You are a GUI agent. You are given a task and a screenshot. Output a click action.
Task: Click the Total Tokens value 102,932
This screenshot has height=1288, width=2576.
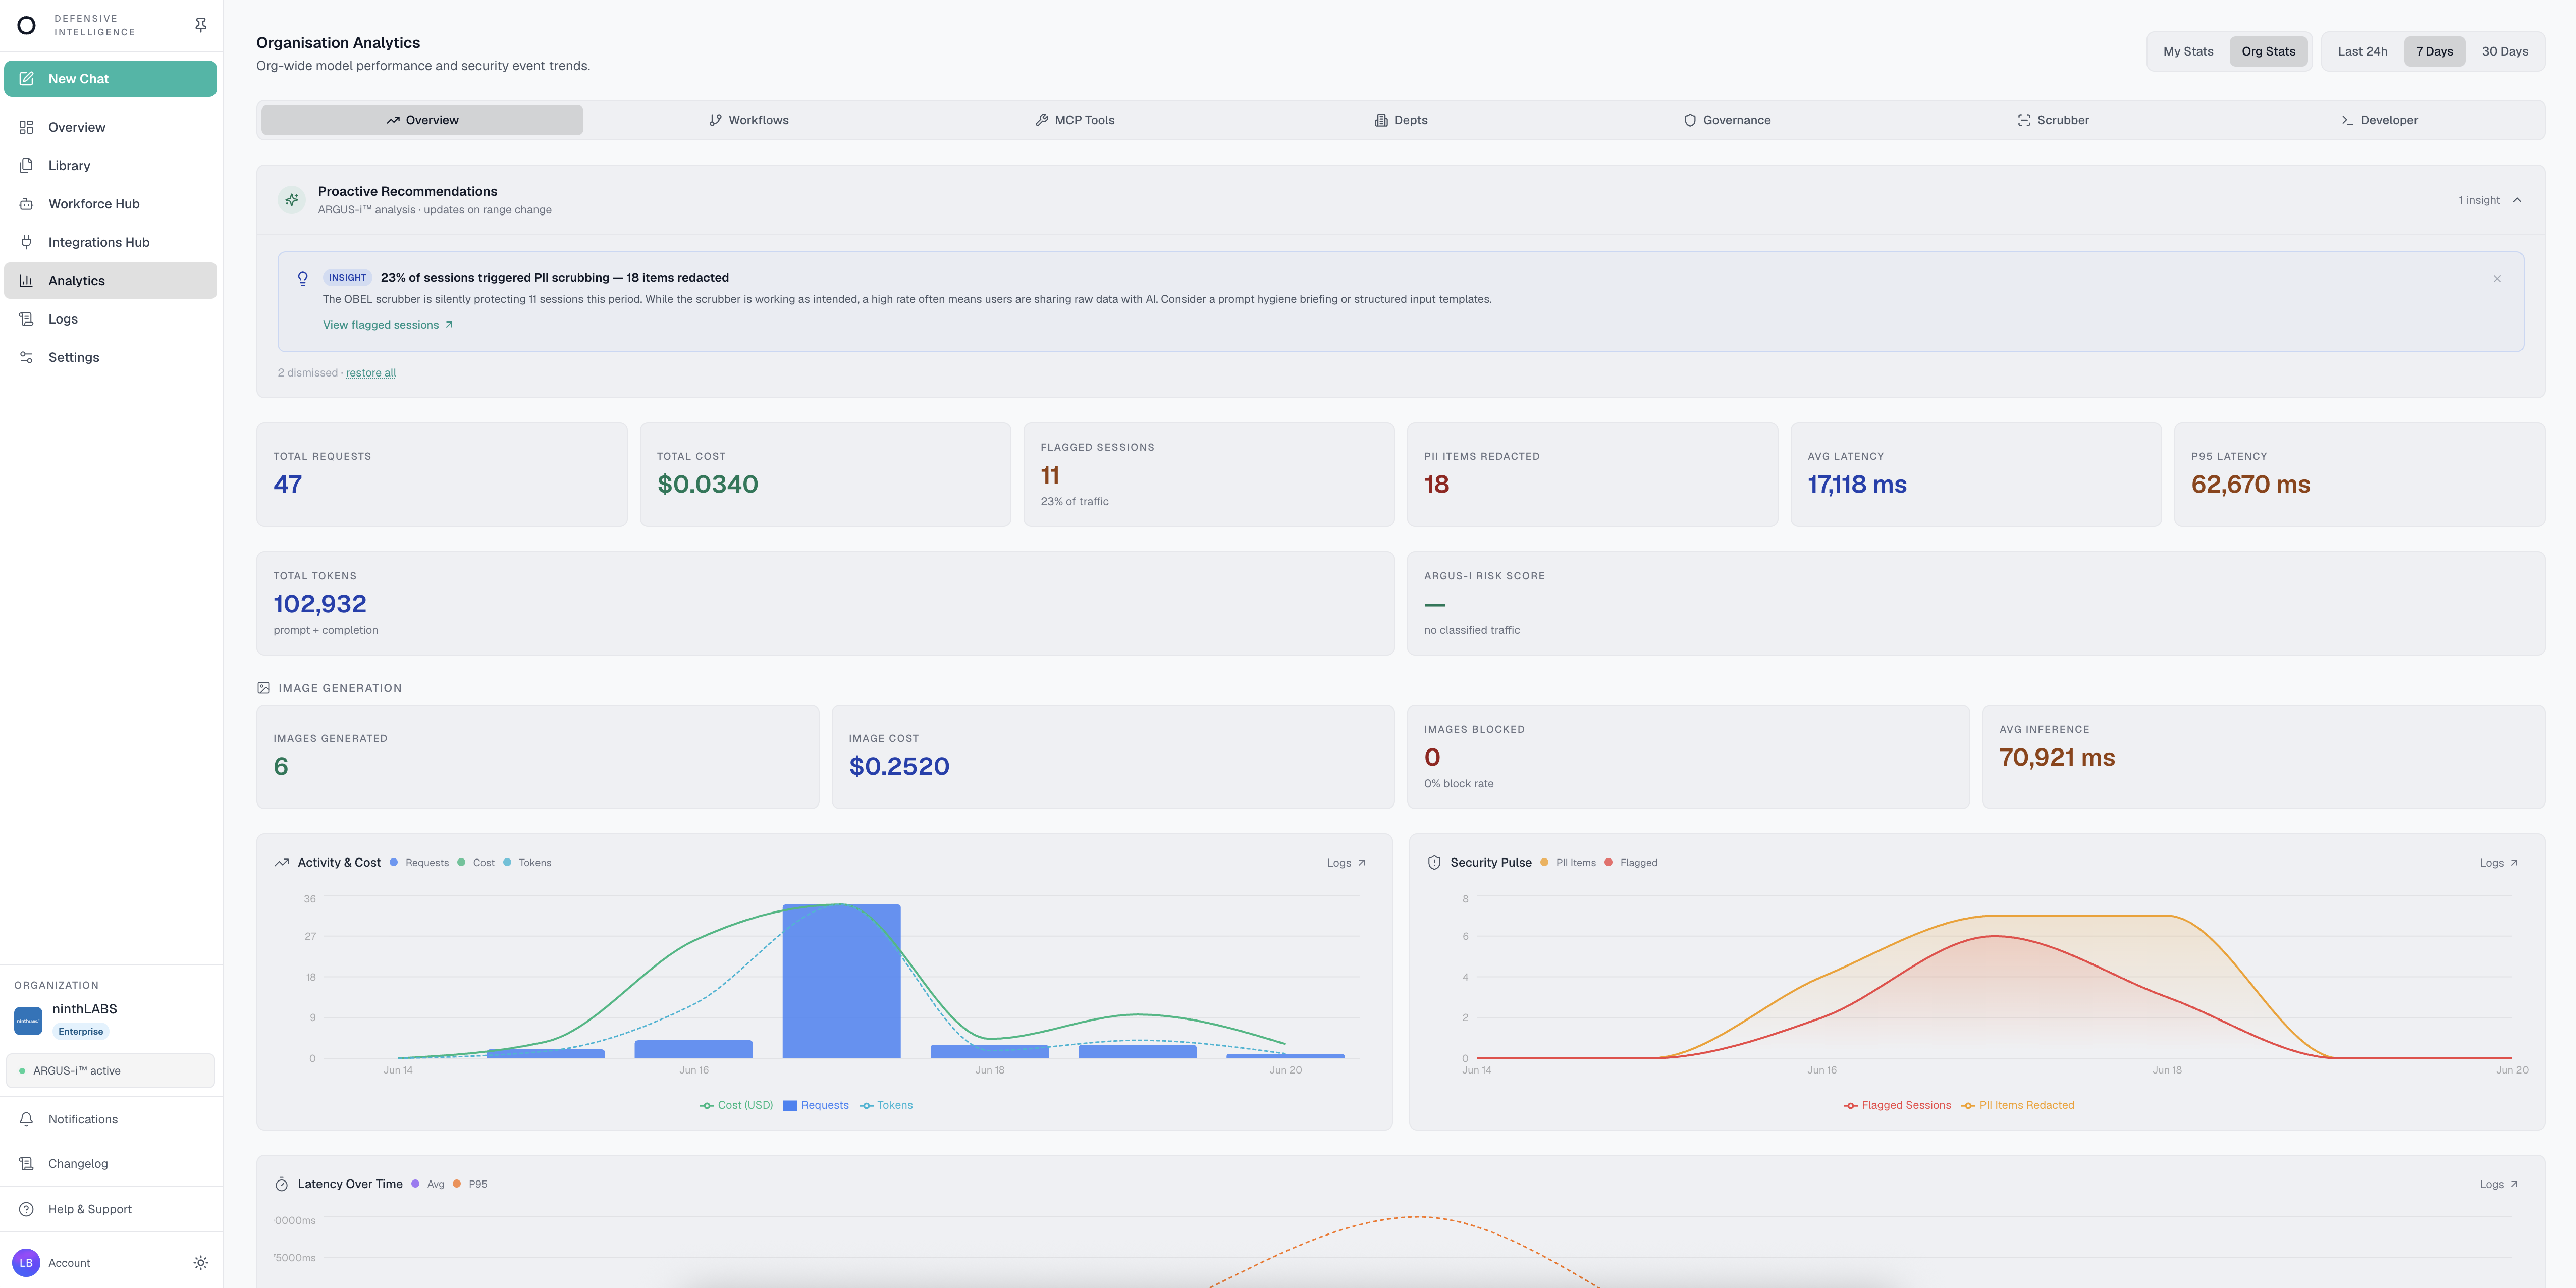point(320,604)
